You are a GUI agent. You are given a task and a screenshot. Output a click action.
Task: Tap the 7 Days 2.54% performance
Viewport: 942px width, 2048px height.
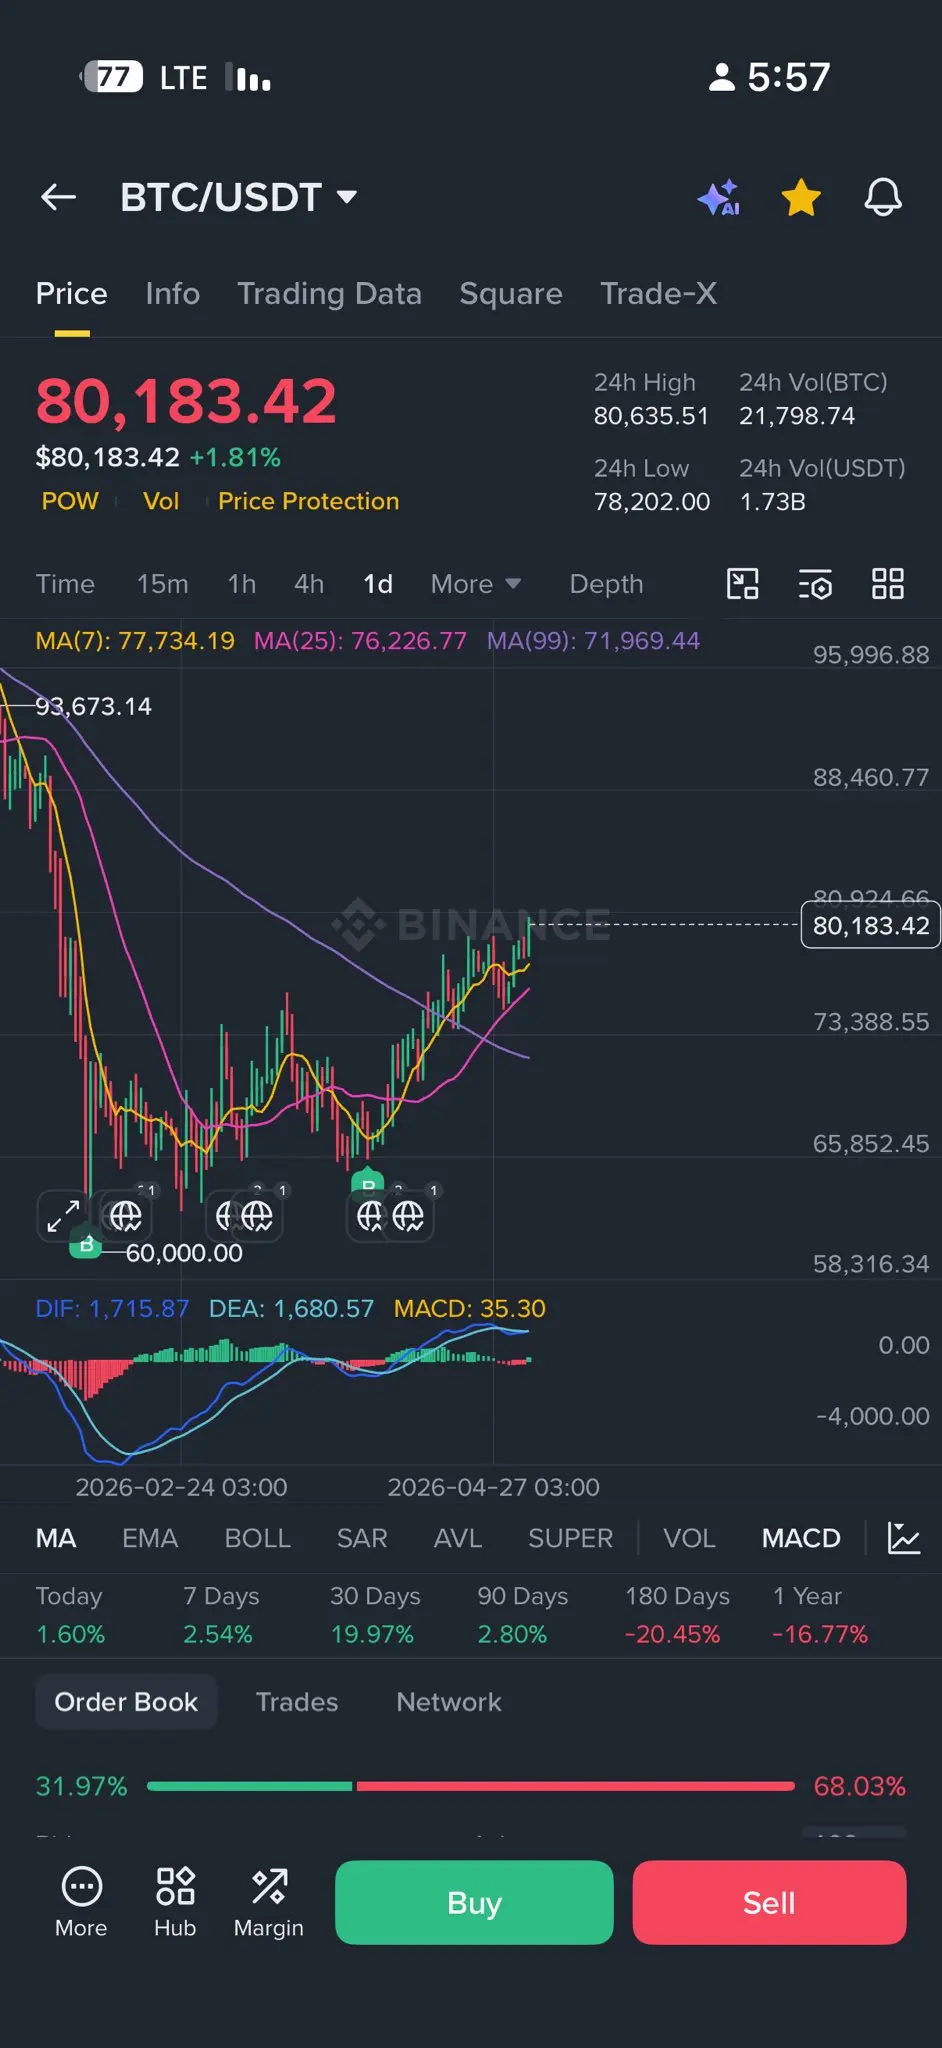coord(220,1615)
